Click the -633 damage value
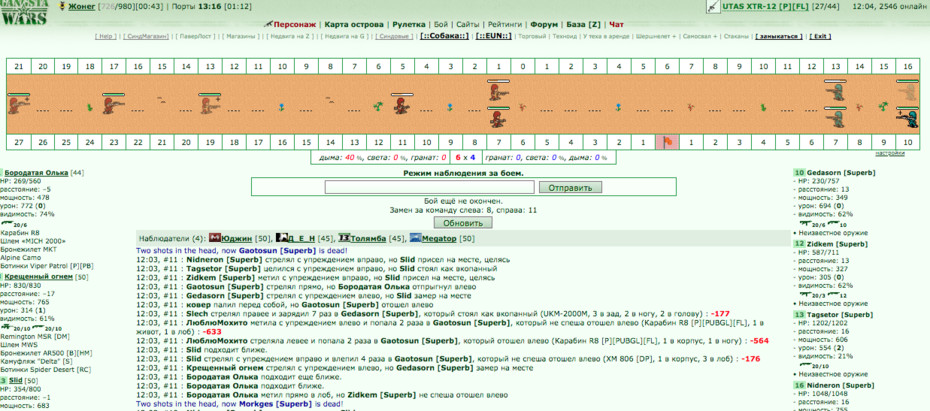Screen dimensions: 930x411 click(x=212, y=332)
